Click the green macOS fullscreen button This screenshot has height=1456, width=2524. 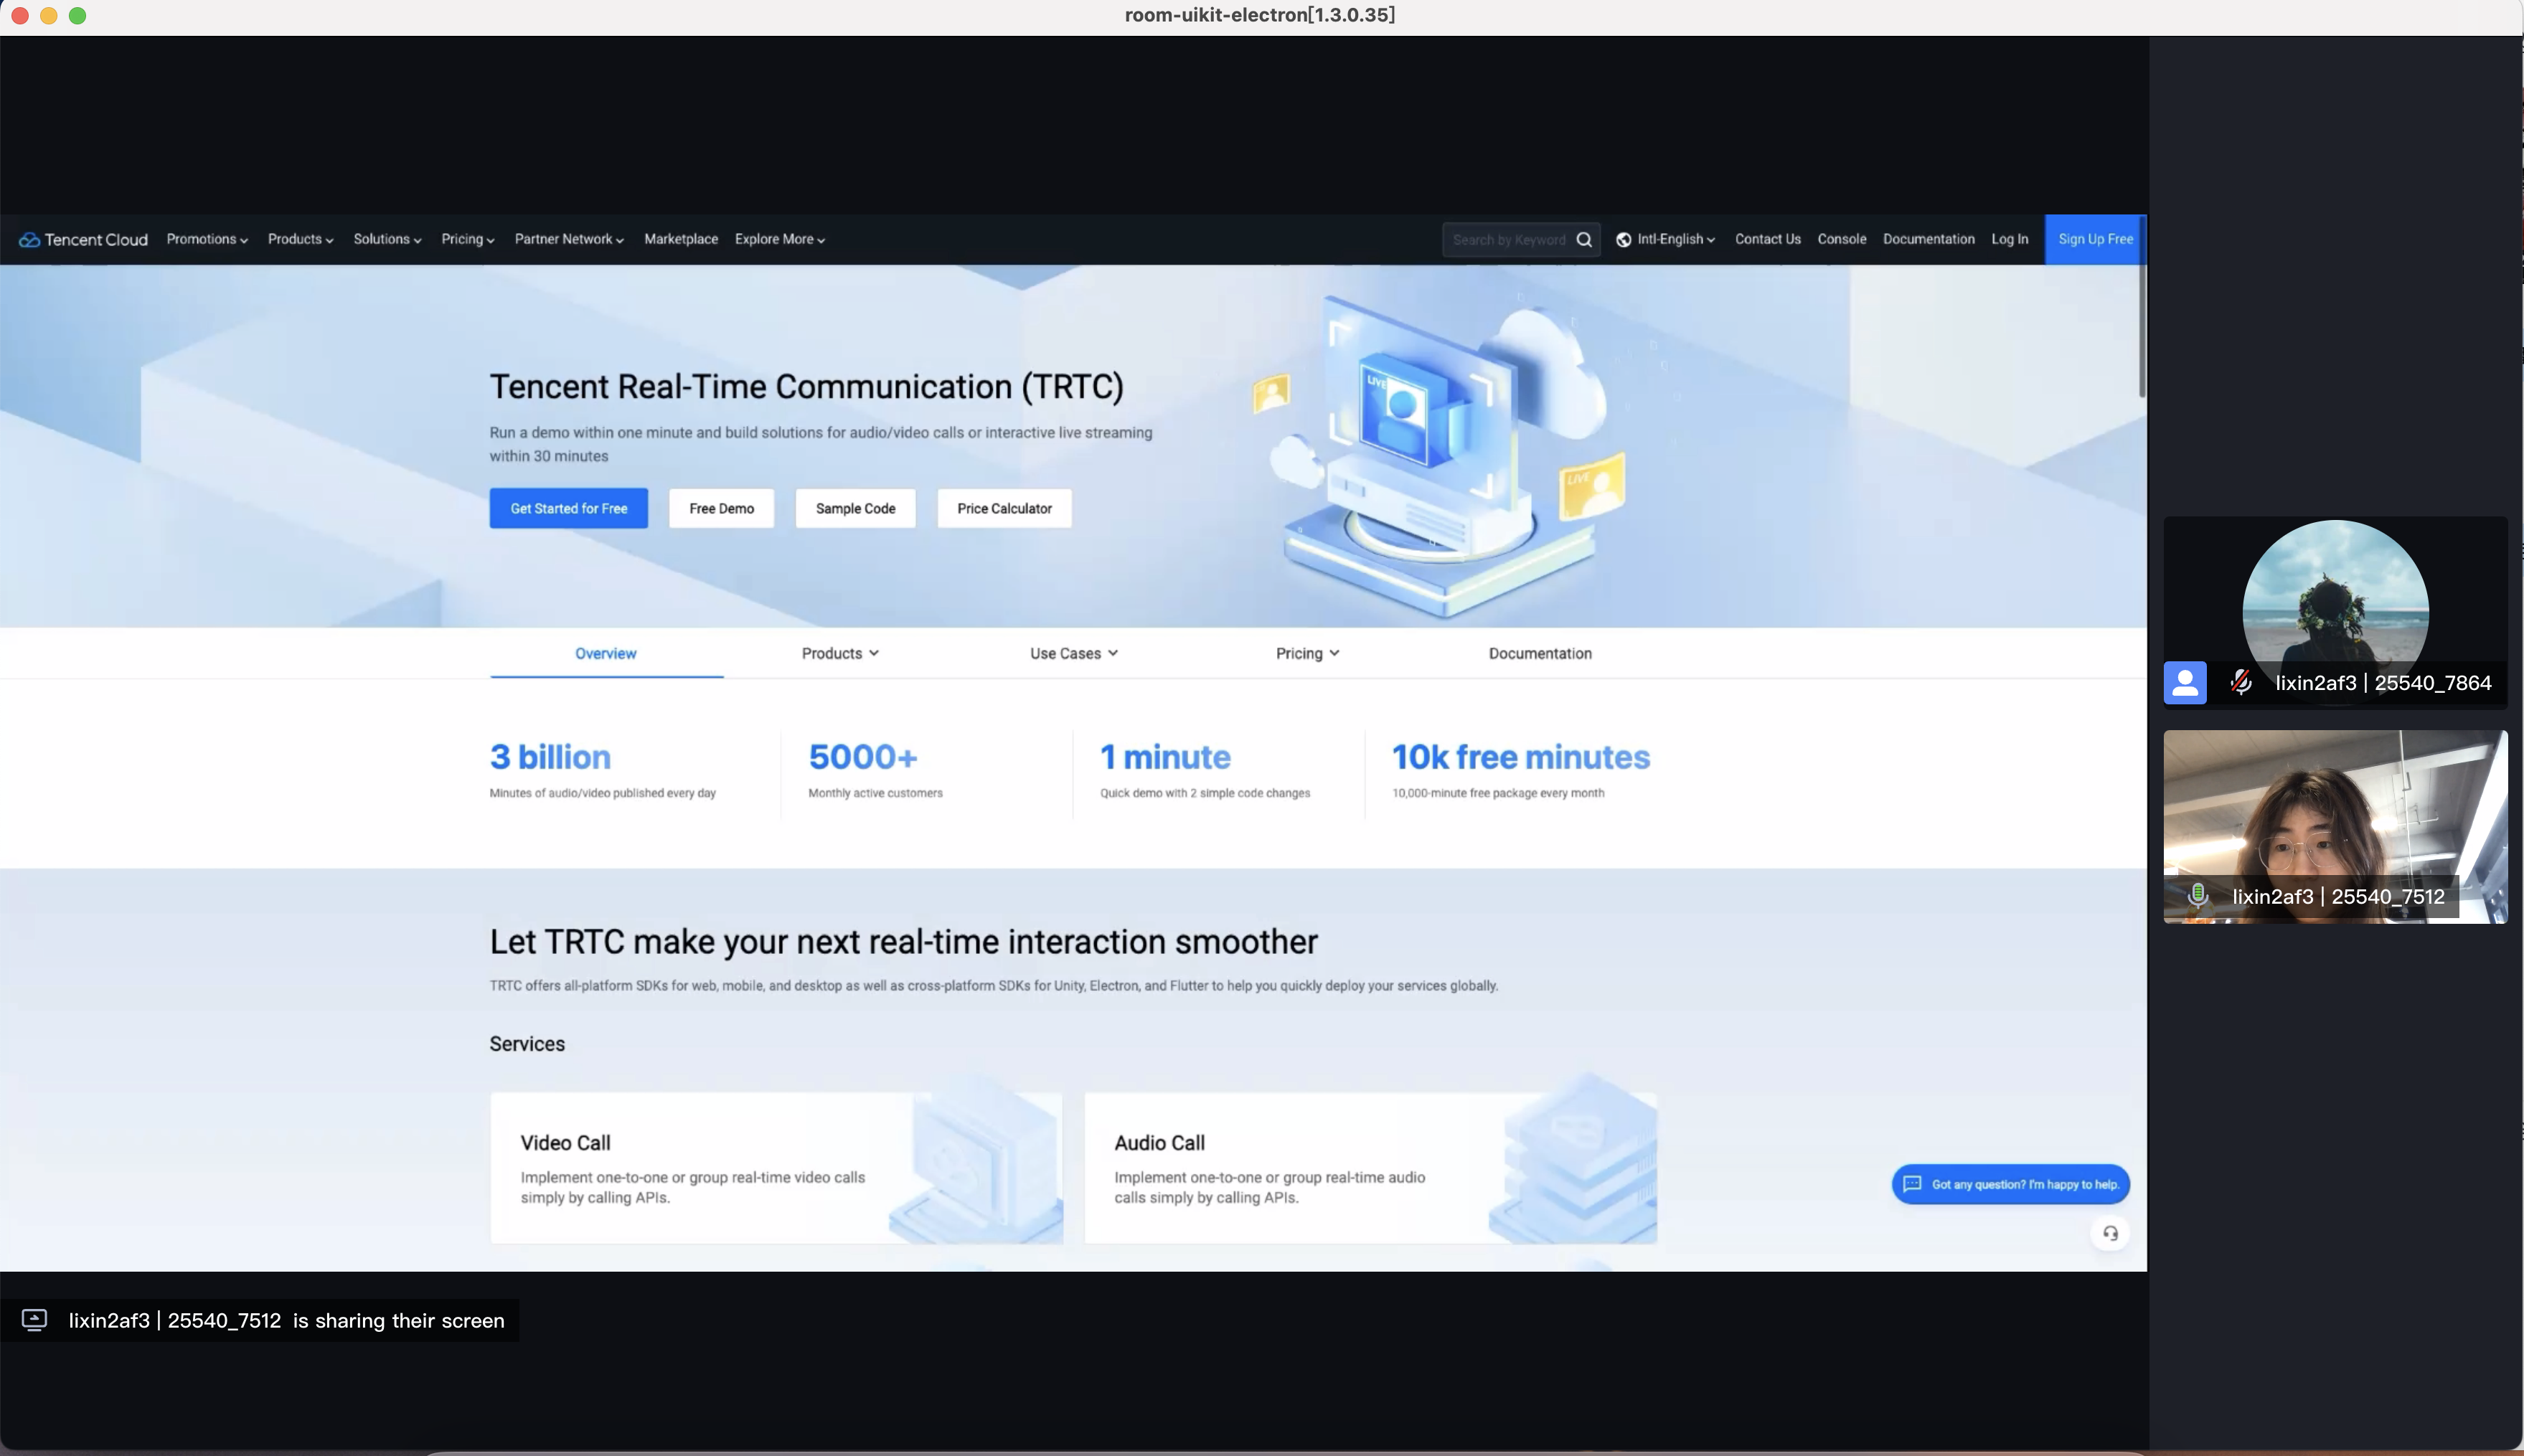[78, 16]
